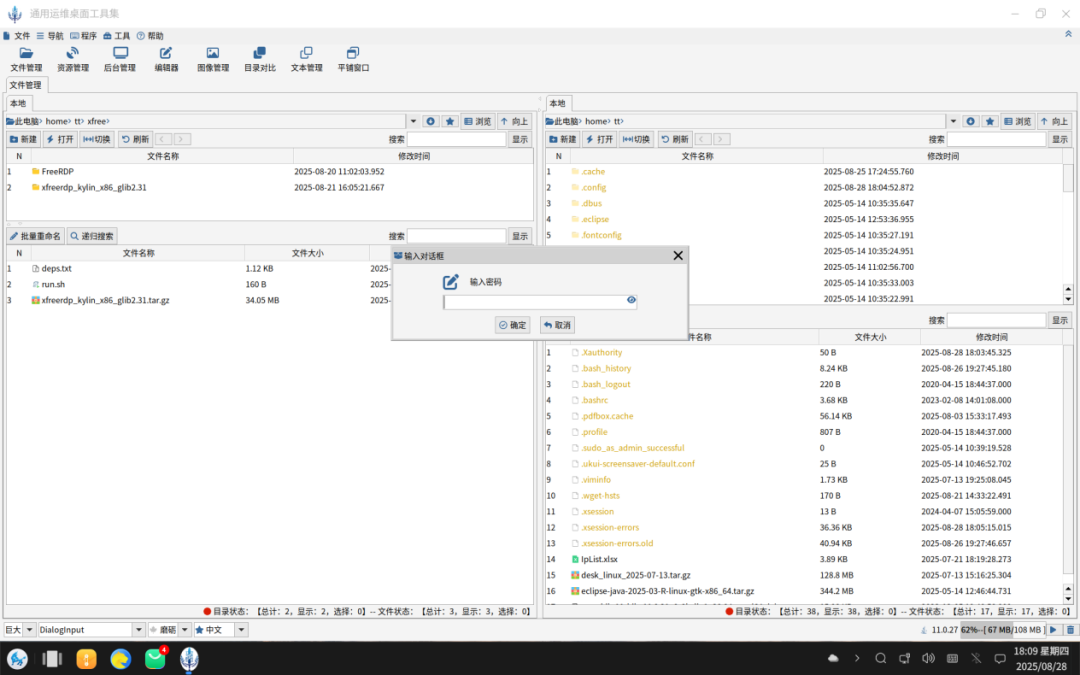The width and height of the screenshot is (1080, 675).
Task: Open the 文件 menu
Action: pos(17,36)
